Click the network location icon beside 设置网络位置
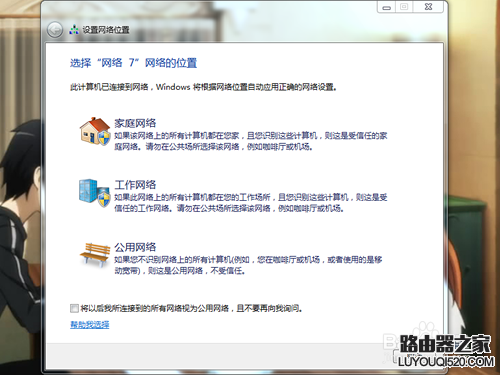 74,30
